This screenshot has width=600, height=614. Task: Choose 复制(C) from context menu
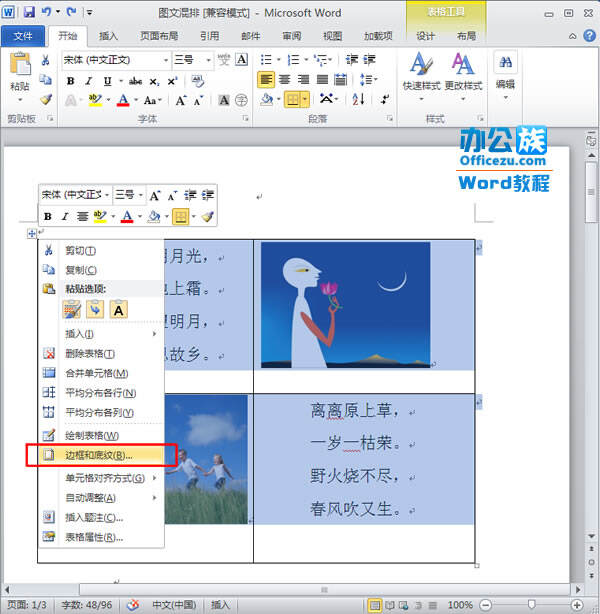pyautogui.click(x=101, y=270)
